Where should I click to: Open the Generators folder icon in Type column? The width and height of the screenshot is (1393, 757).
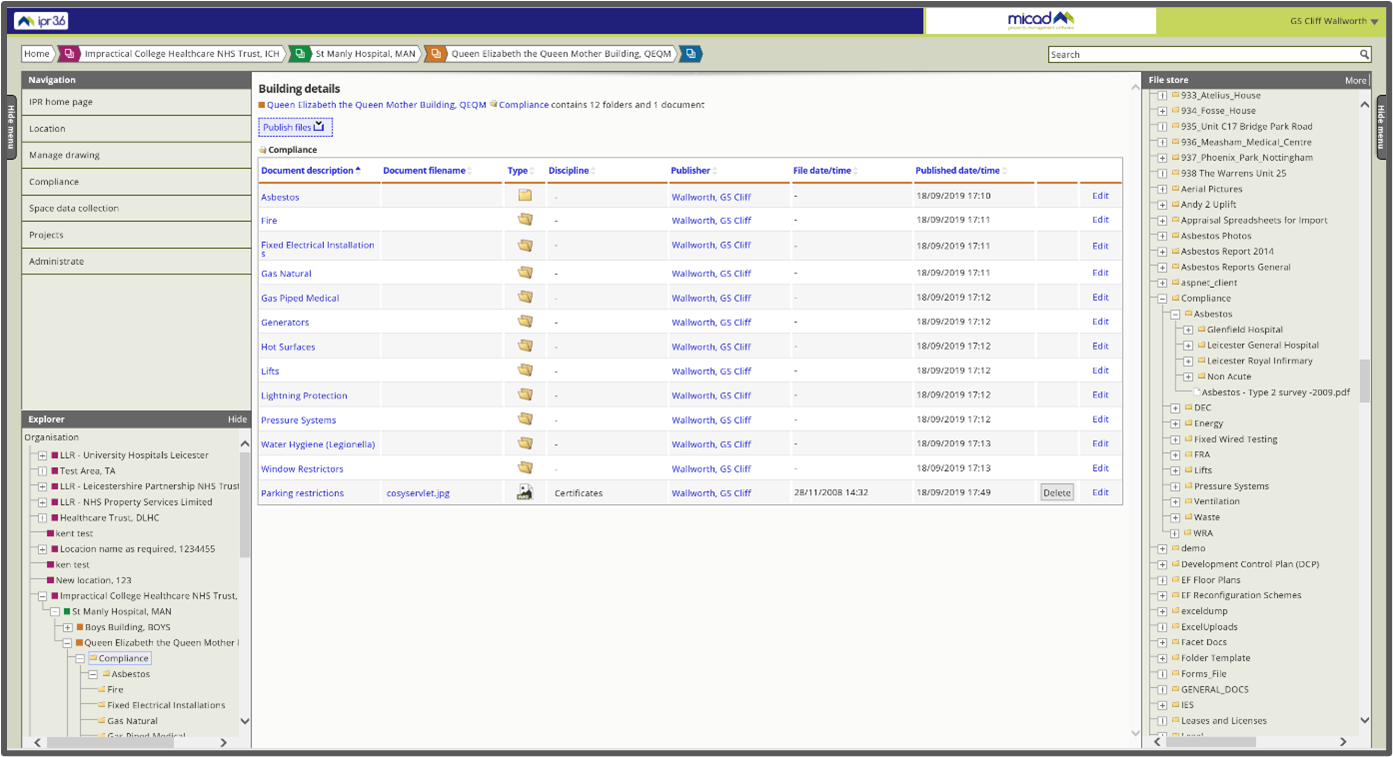525,320
